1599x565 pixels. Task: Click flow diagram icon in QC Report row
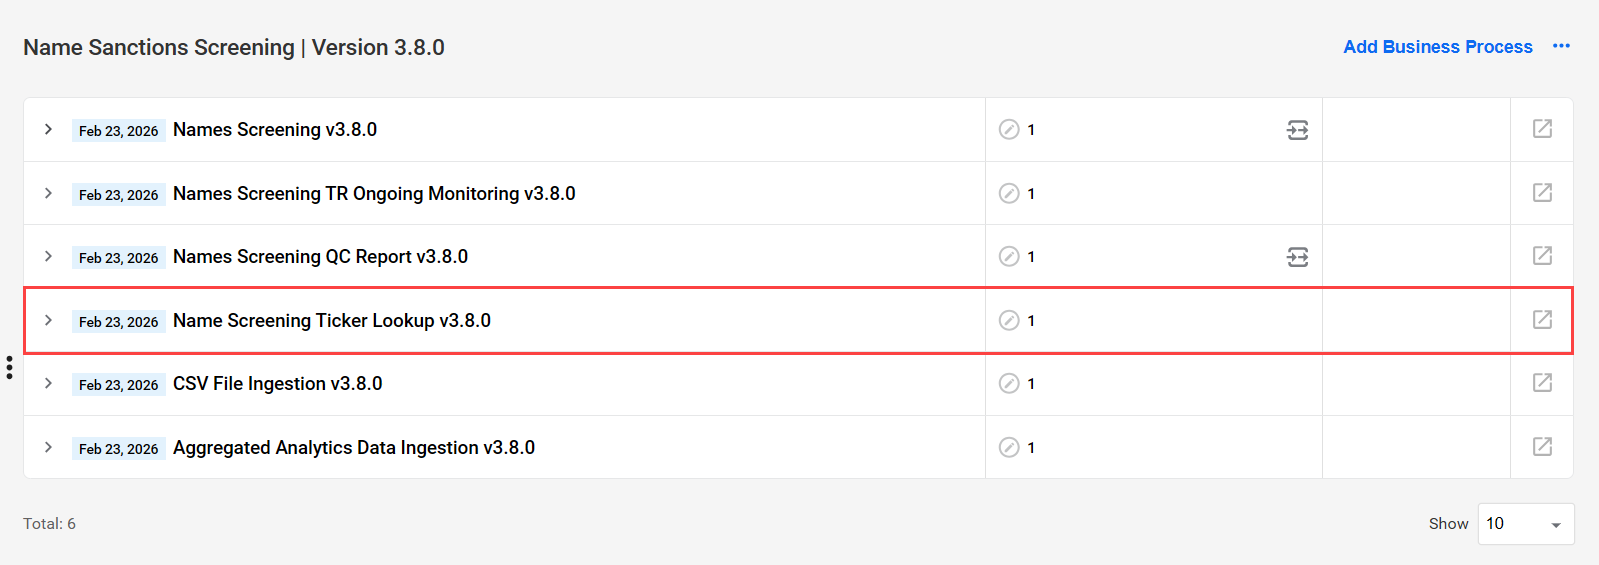point(1297,257)
